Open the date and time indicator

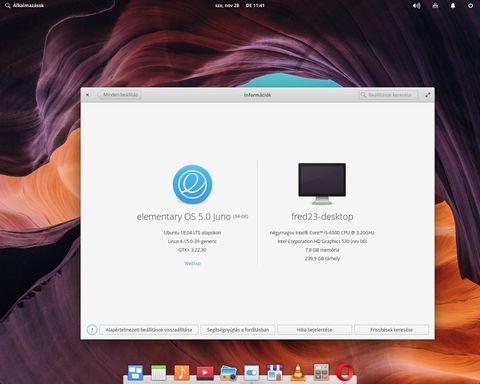pos(240,5)
